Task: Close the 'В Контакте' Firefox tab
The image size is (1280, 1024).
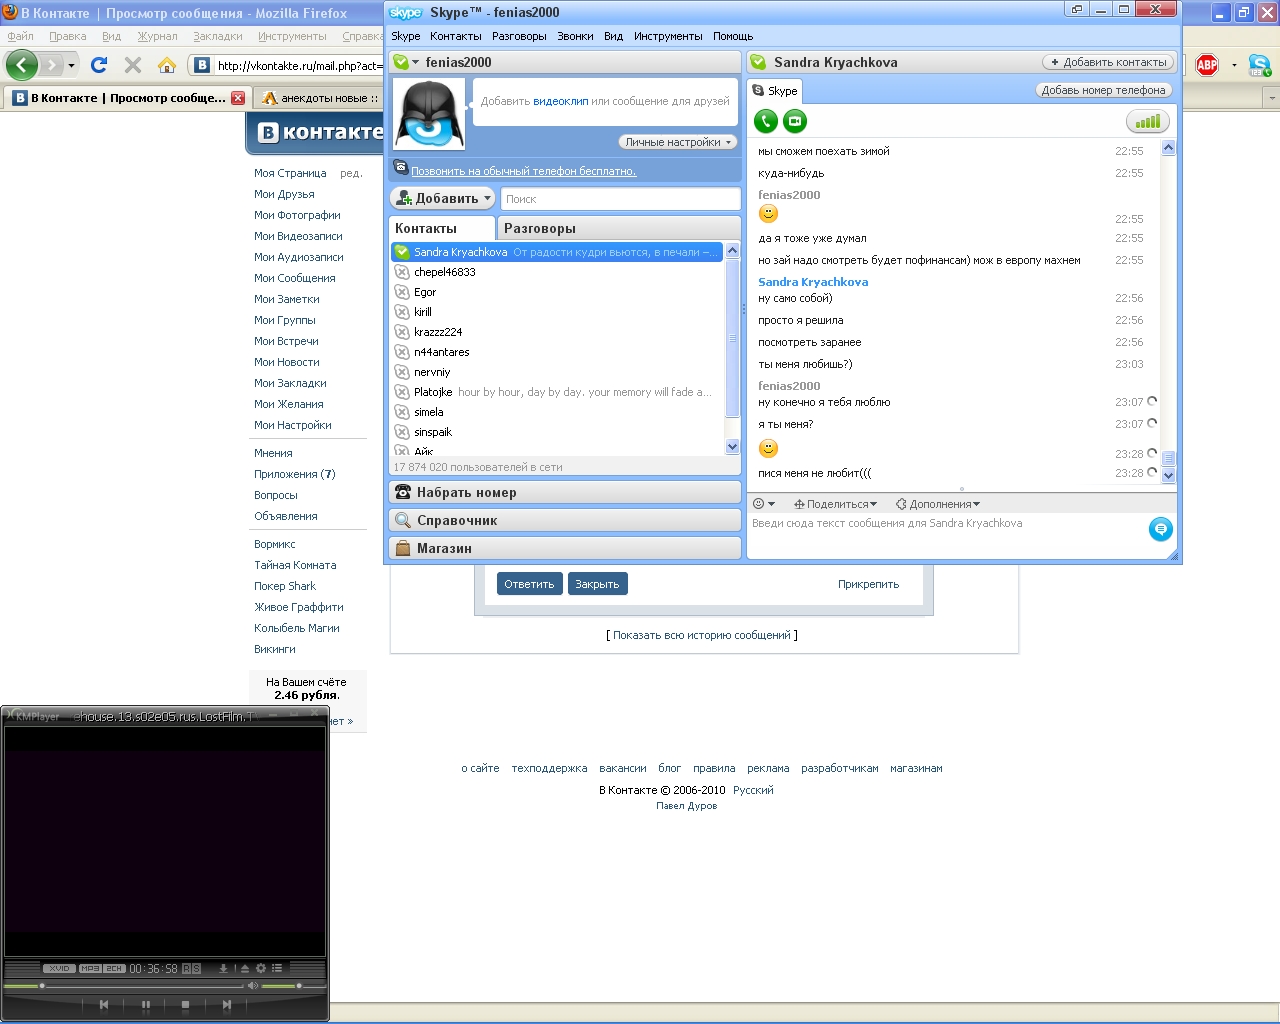Action: click(x=238, y=98)
